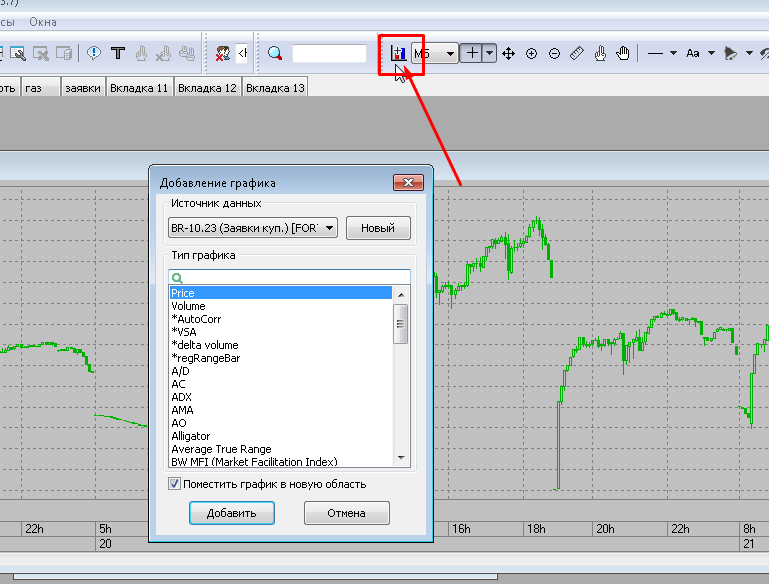Close the Добавление графика dialog
769x584 pixels.
tap(408, 182)
